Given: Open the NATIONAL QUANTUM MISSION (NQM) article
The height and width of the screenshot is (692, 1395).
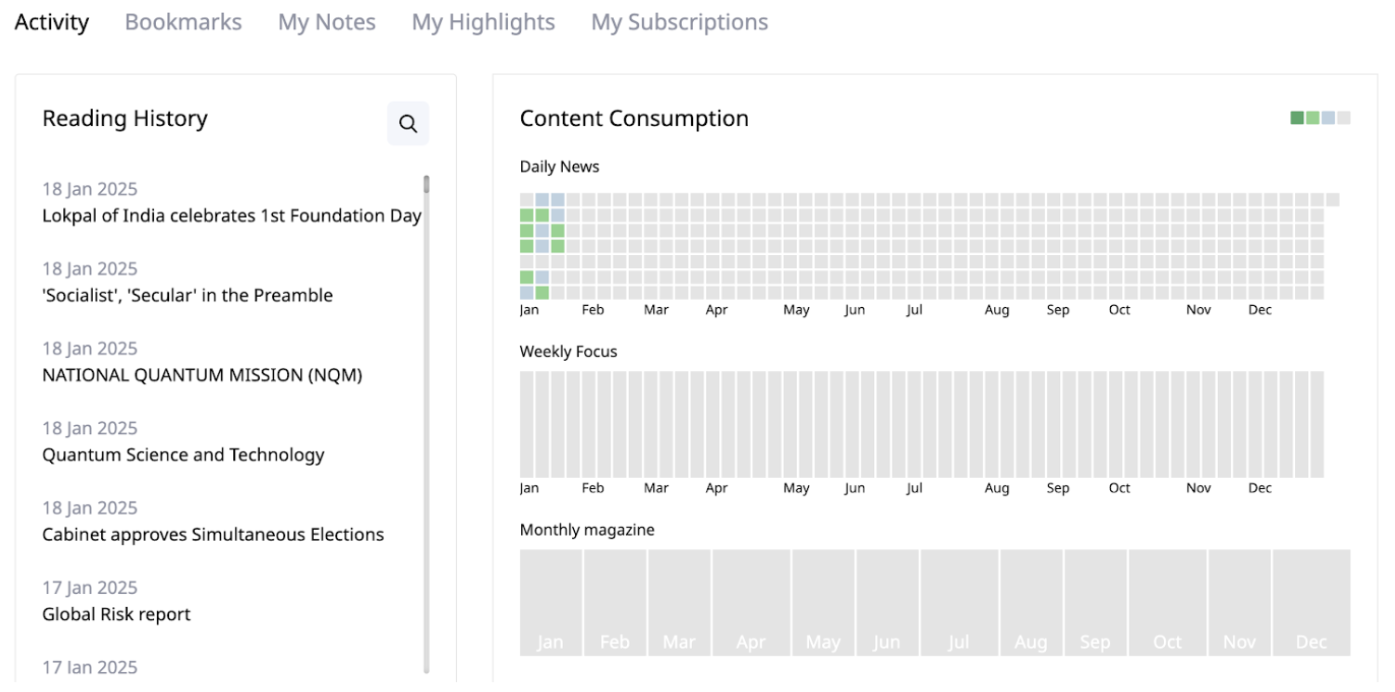Looking at the screenshot, I should click(202, 376).
